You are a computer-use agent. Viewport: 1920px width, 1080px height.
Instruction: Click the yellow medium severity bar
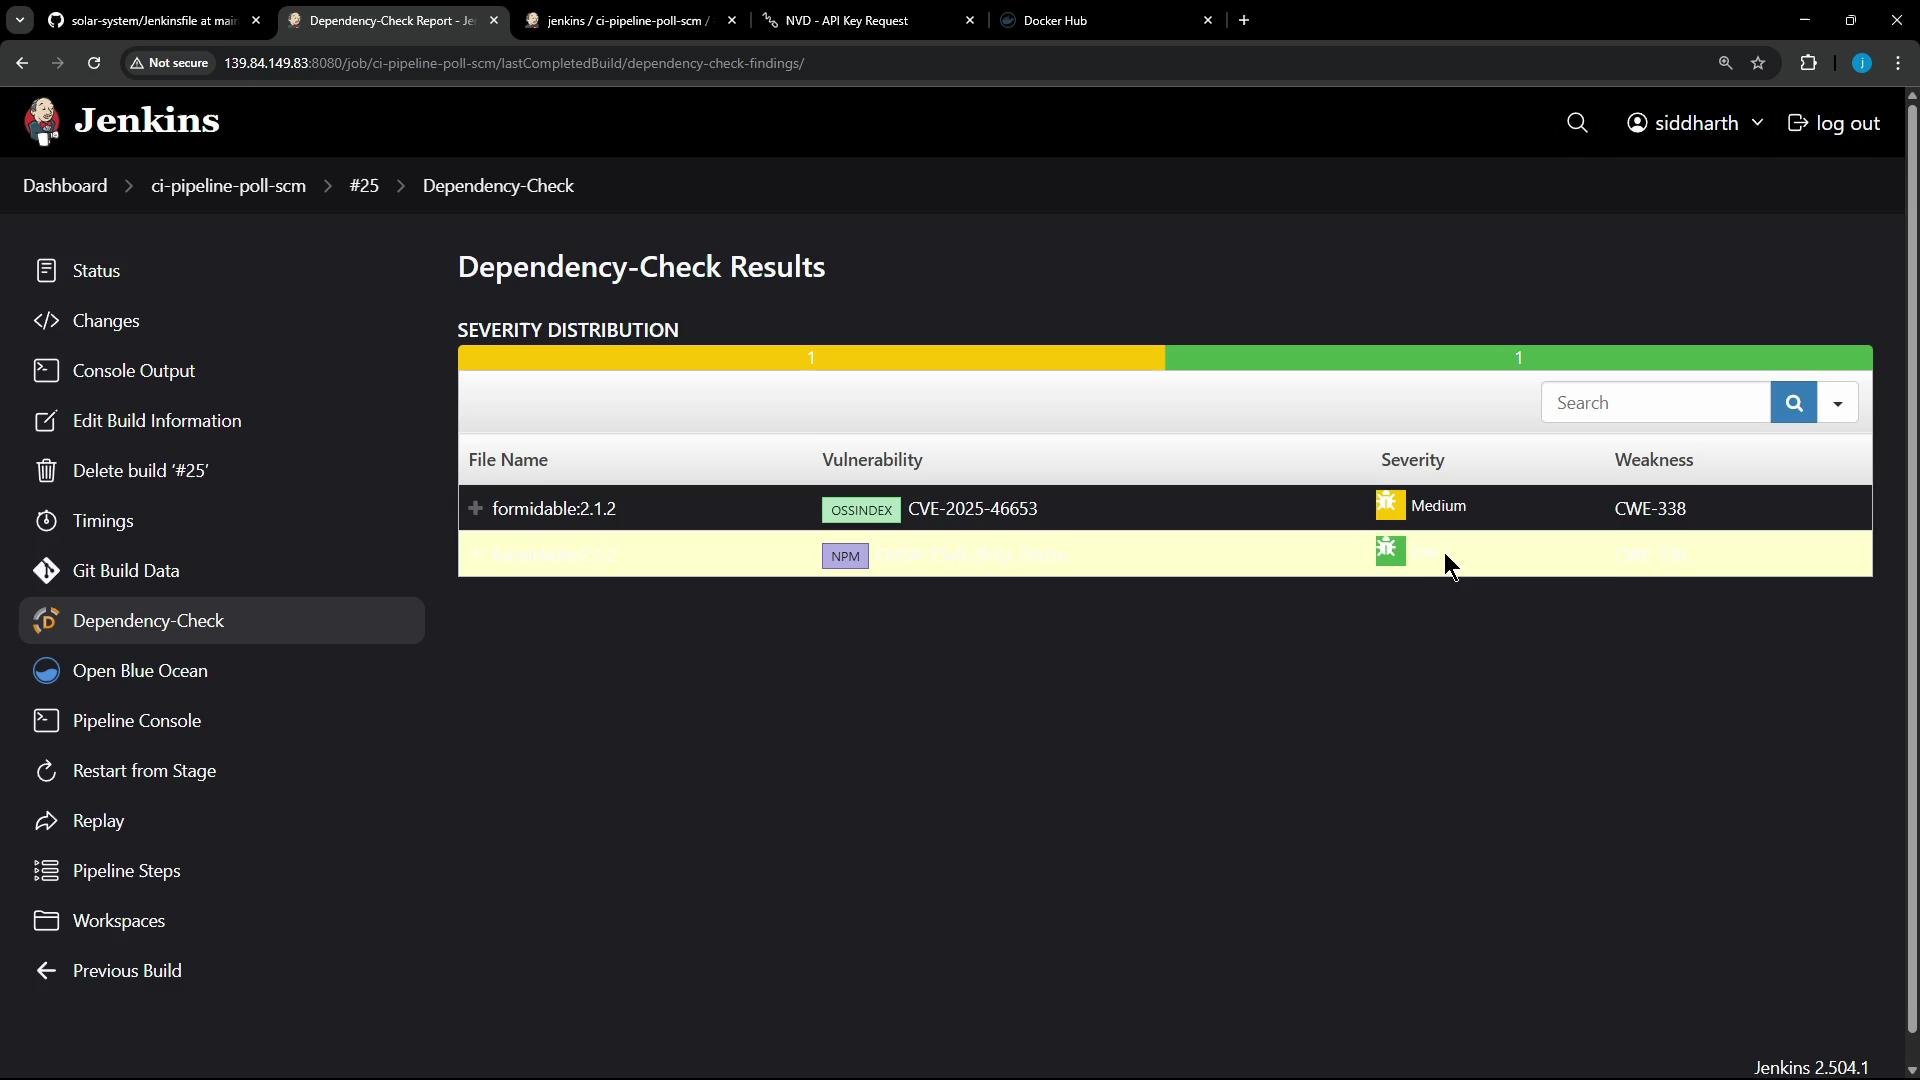(x=811, y=358)
